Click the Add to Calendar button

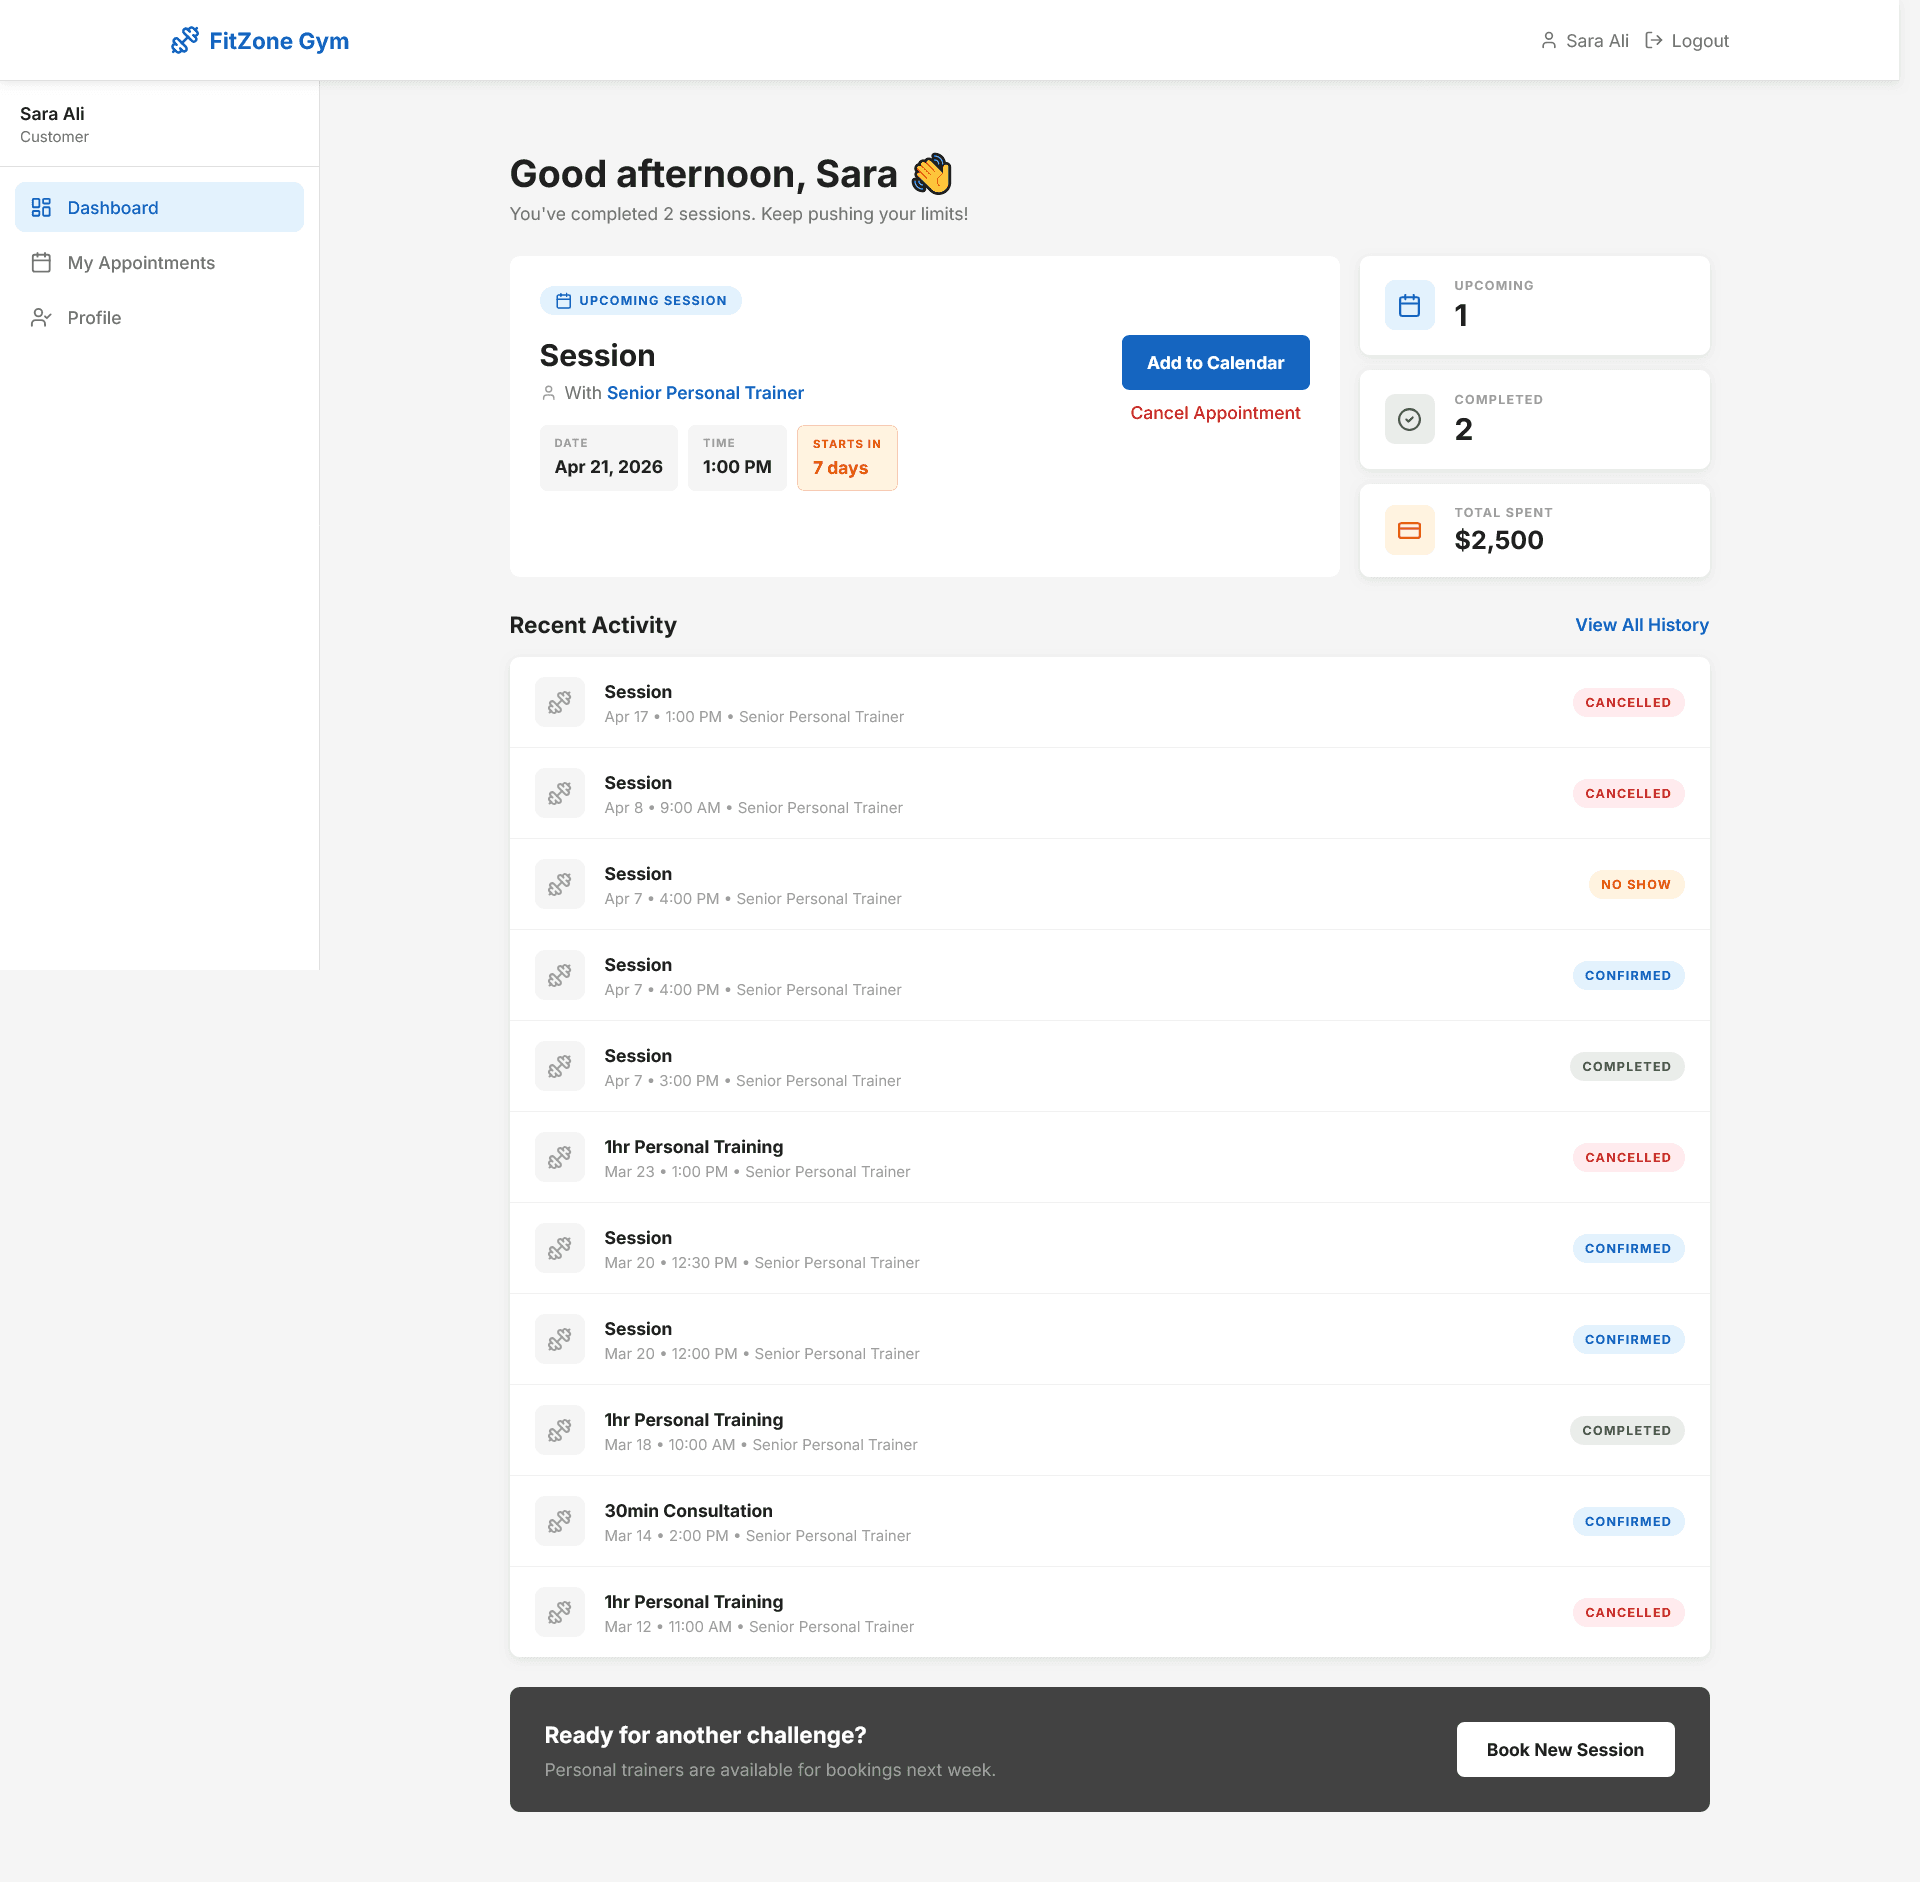(1215, 362)
